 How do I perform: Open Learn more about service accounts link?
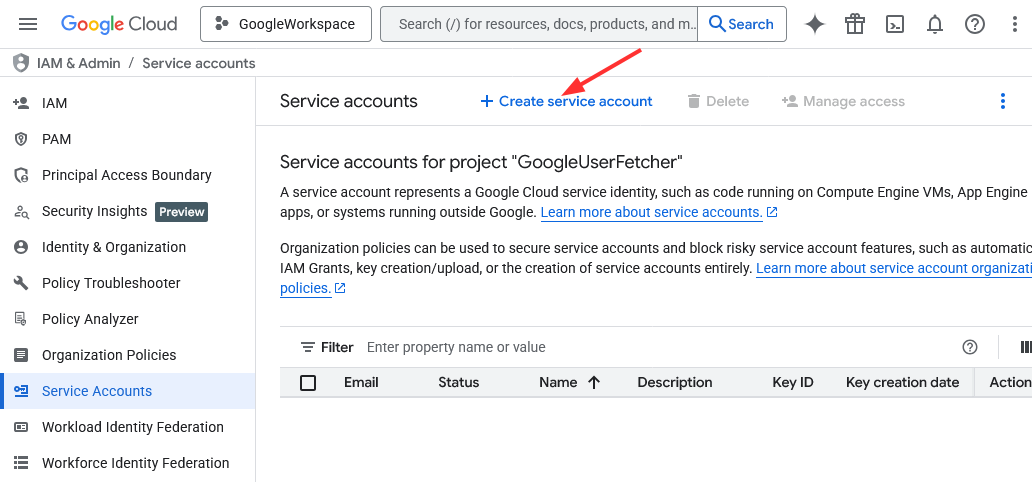(x=652, y=212)
